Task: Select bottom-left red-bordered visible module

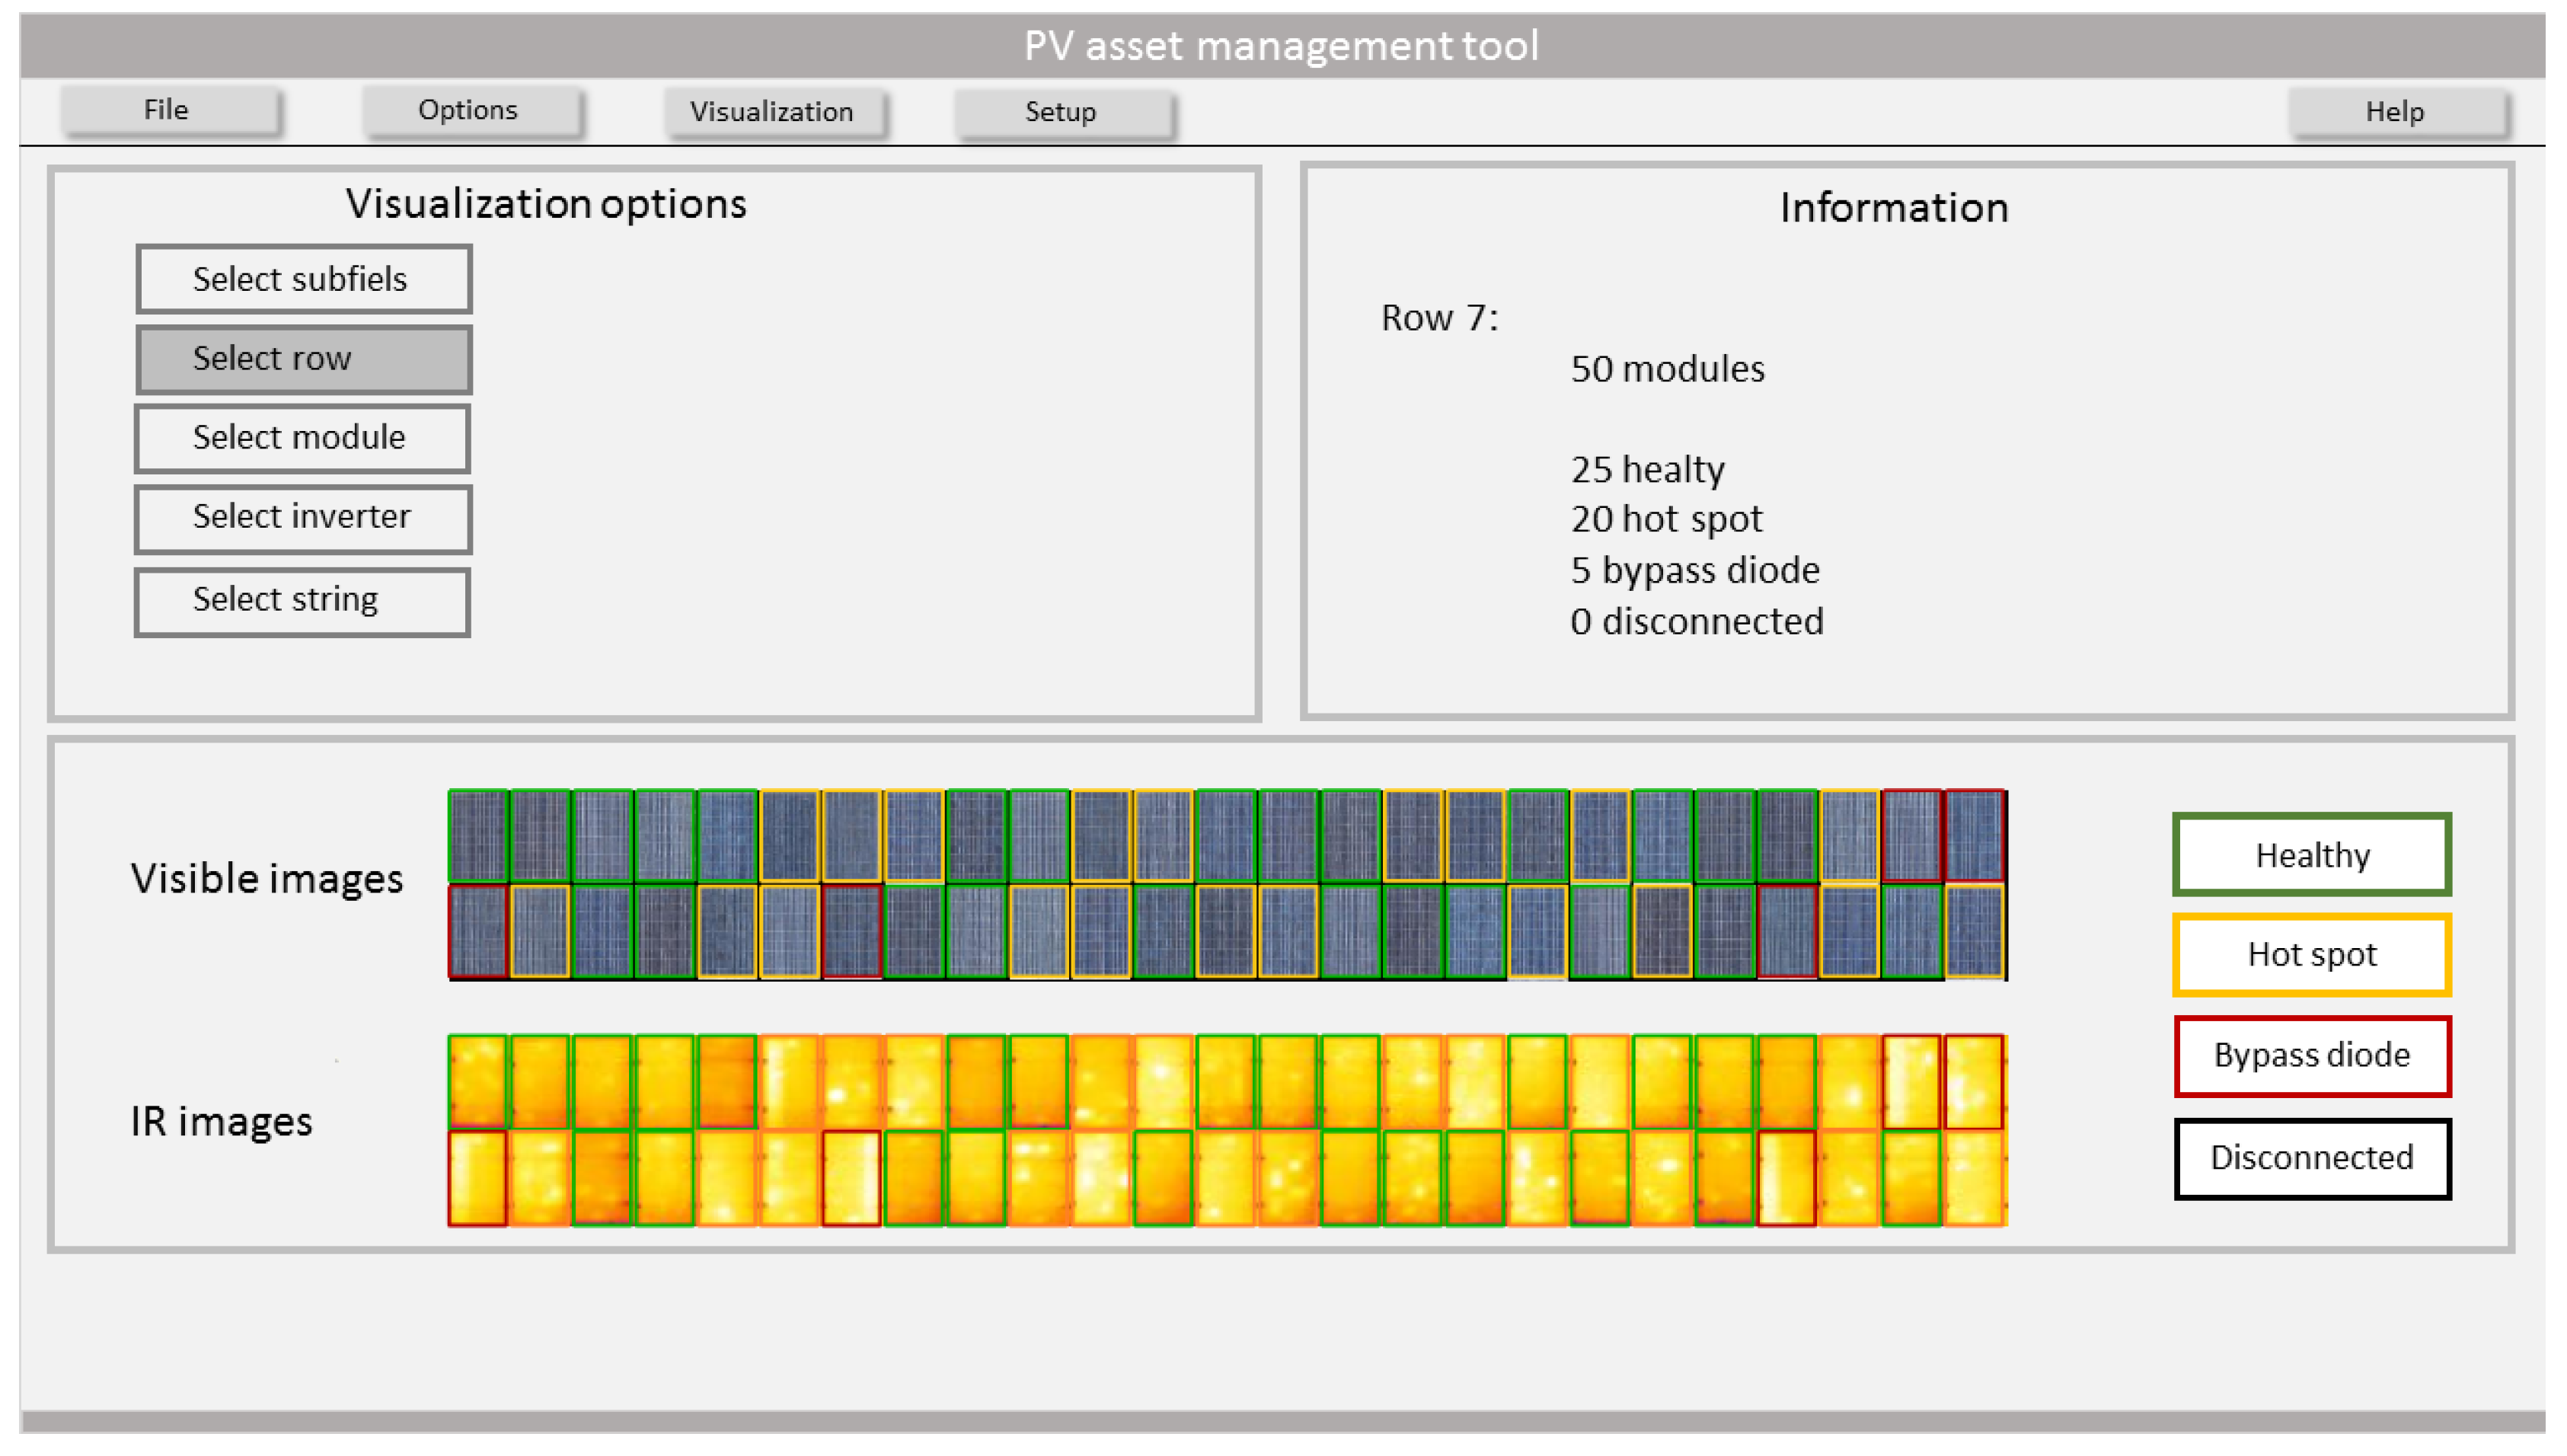Action: click(478, 931)
